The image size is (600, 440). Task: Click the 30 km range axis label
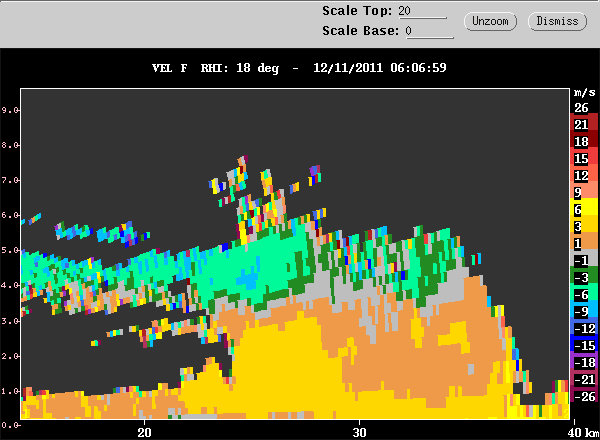359,432
